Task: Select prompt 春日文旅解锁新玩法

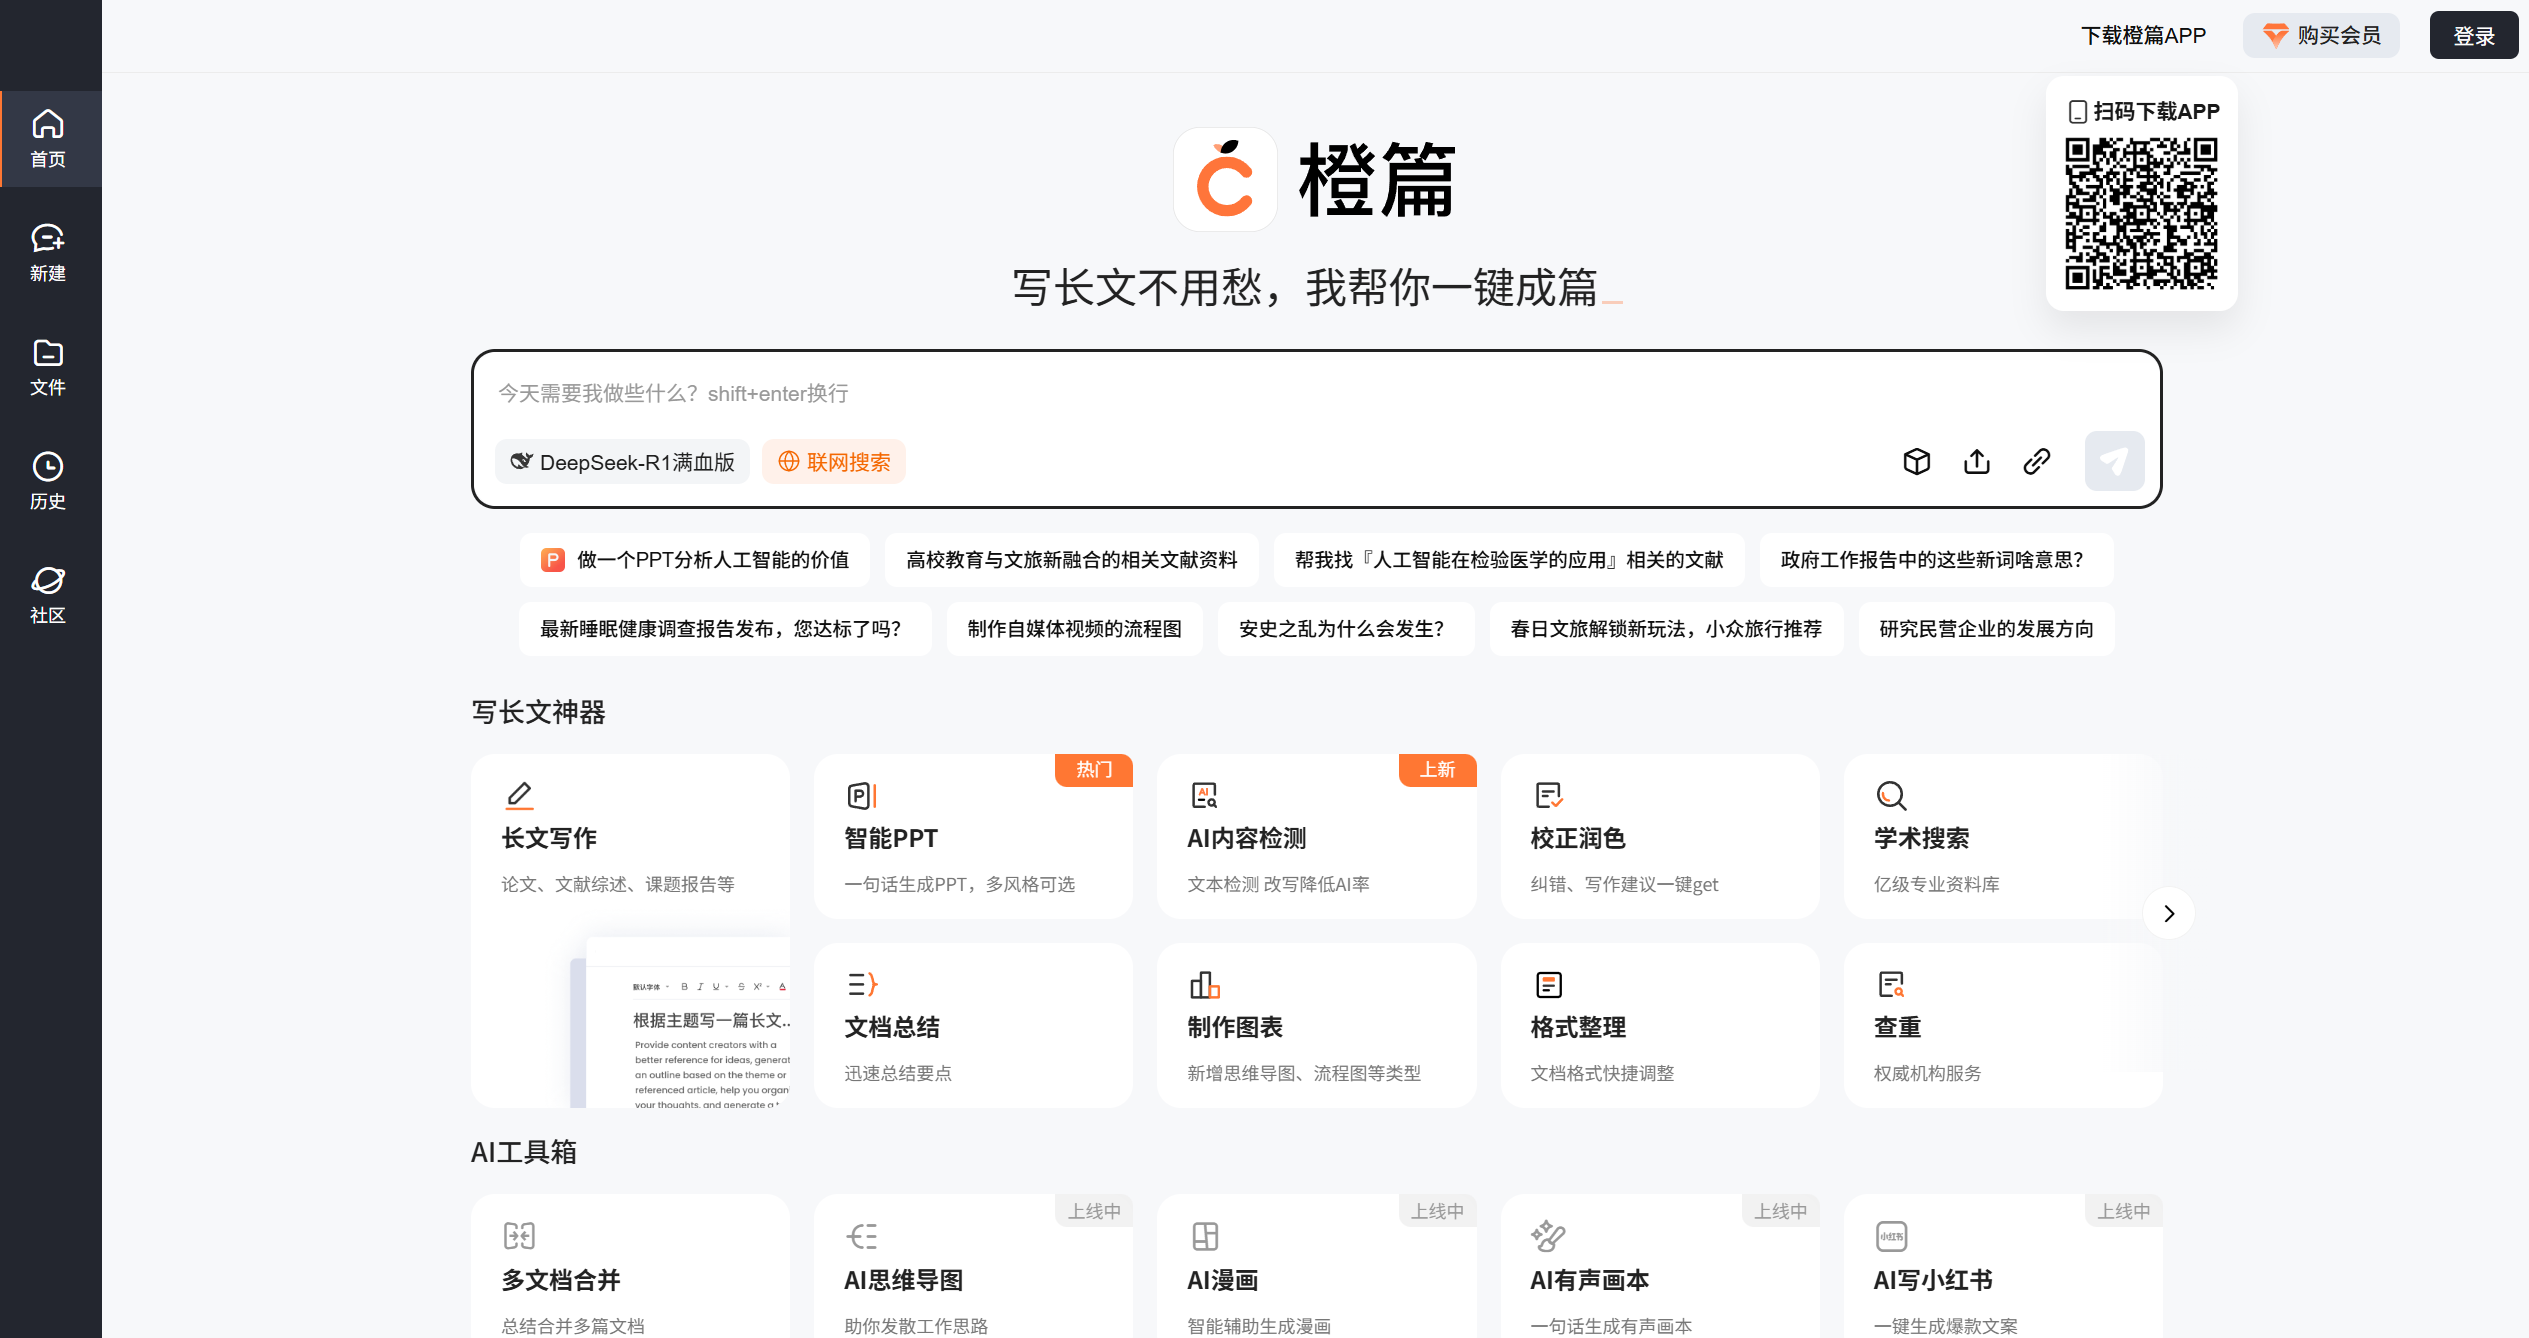Action: click(x=1666, y=629)
